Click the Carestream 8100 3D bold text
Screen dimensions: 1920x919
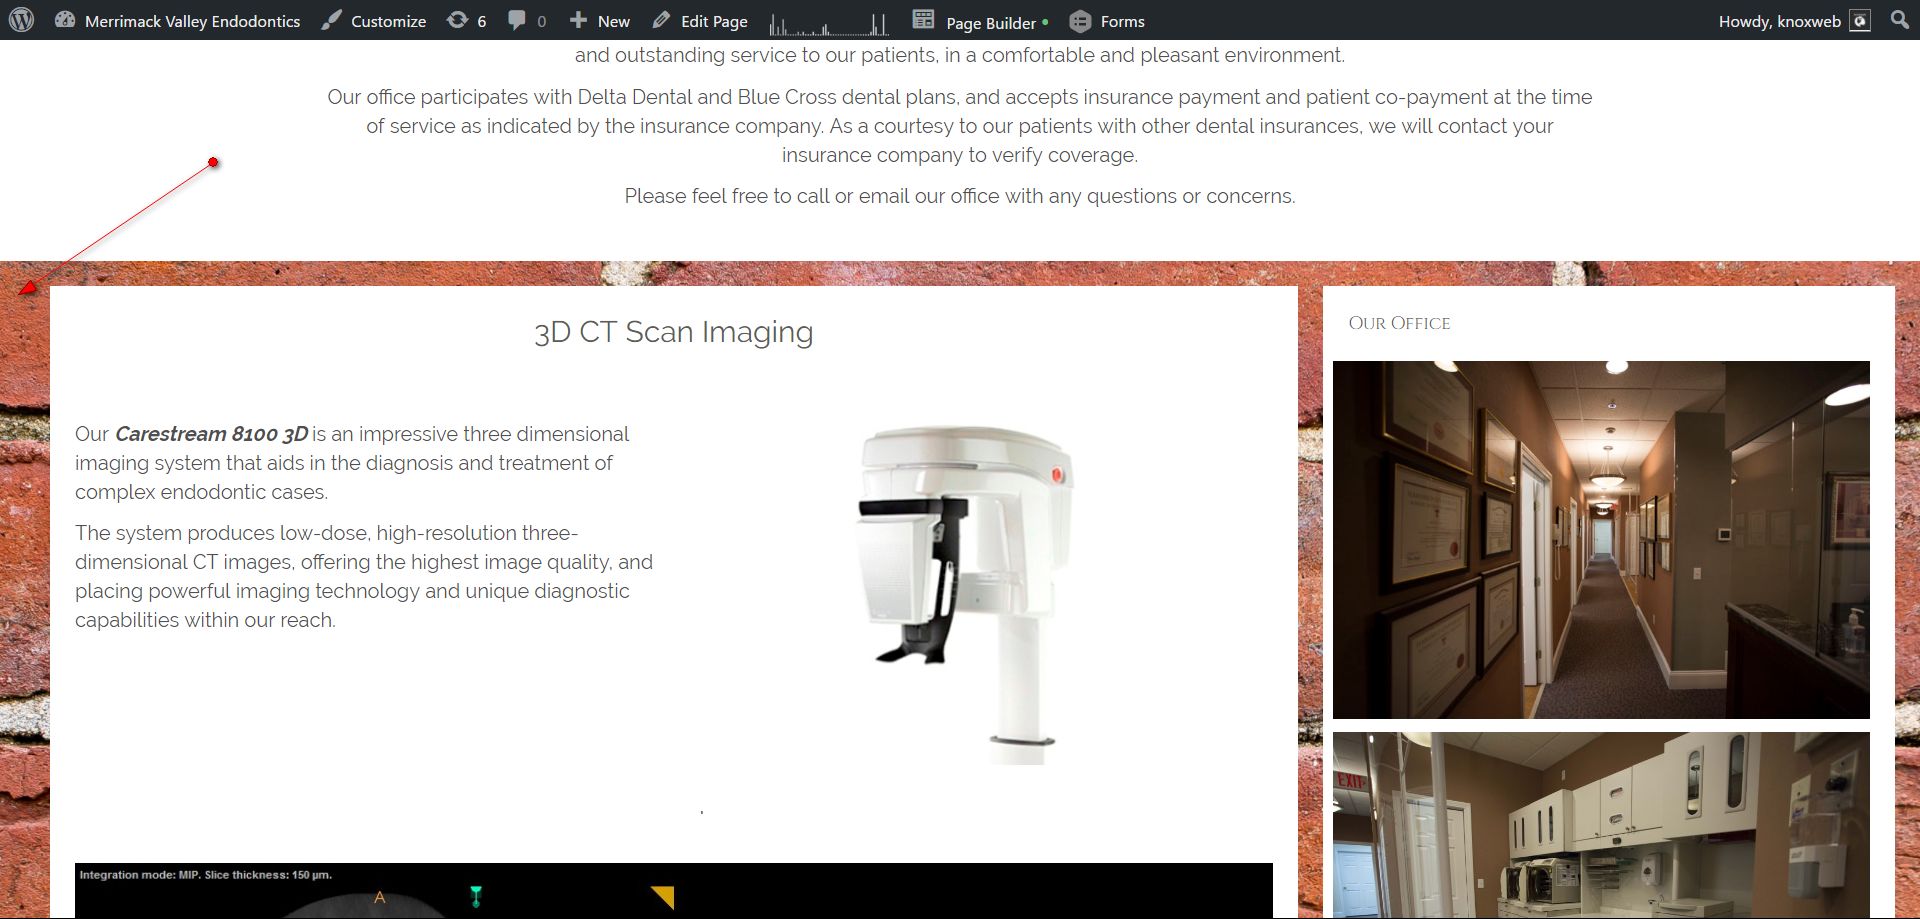(x=211, y=434)
